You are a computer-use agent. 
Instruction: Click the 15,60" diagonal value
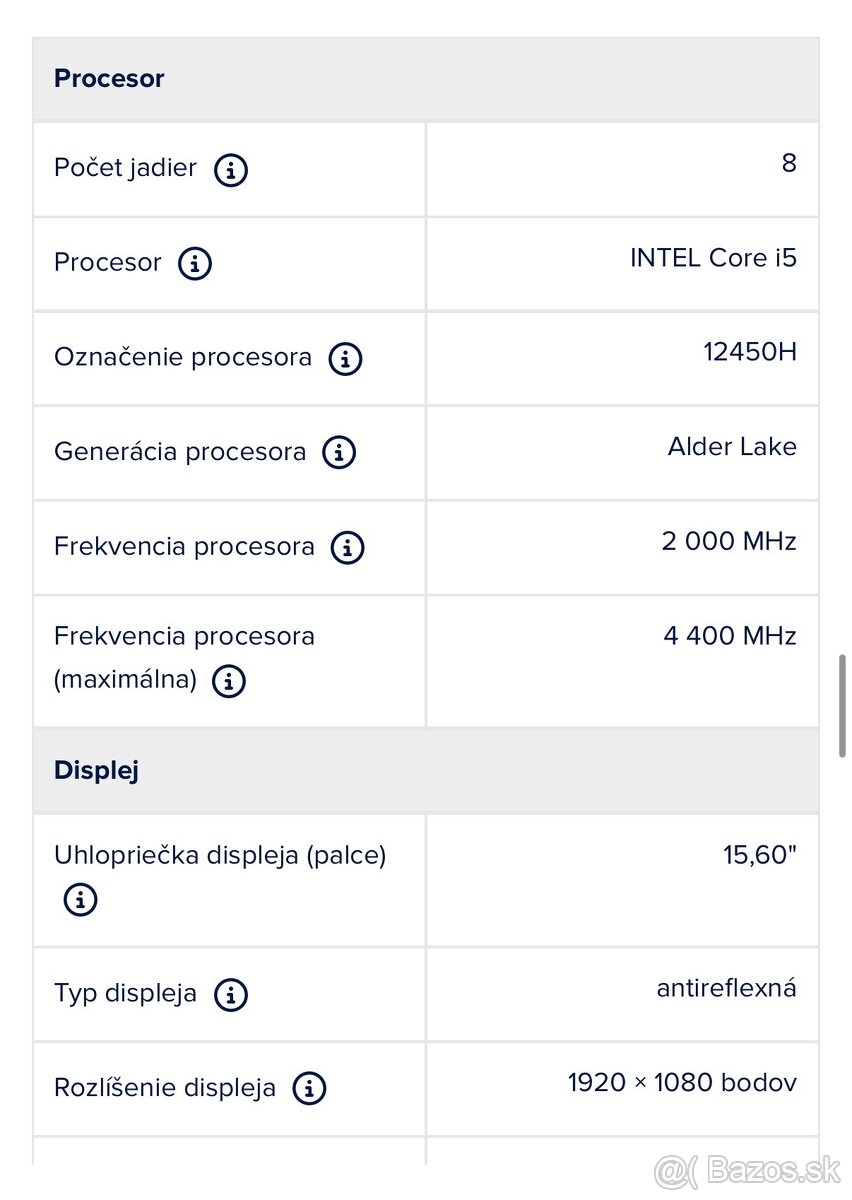(759, 855)
